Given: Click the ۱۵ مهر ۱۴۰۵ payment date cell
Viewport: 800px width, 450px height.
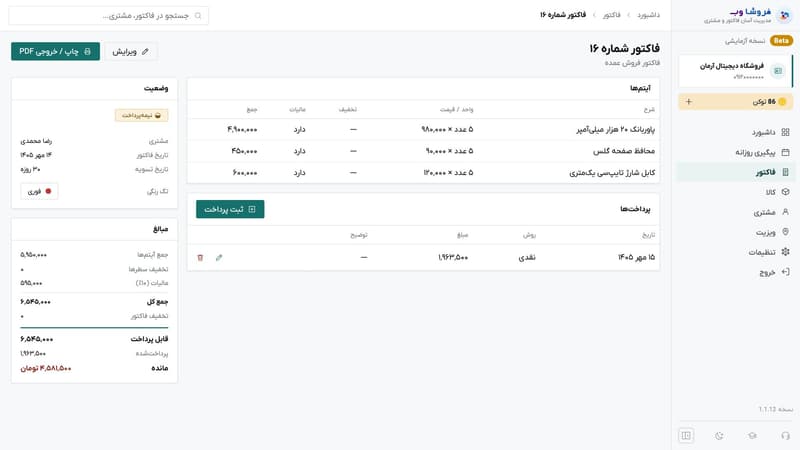Looking at the screenshot, I should coord(636,258).
